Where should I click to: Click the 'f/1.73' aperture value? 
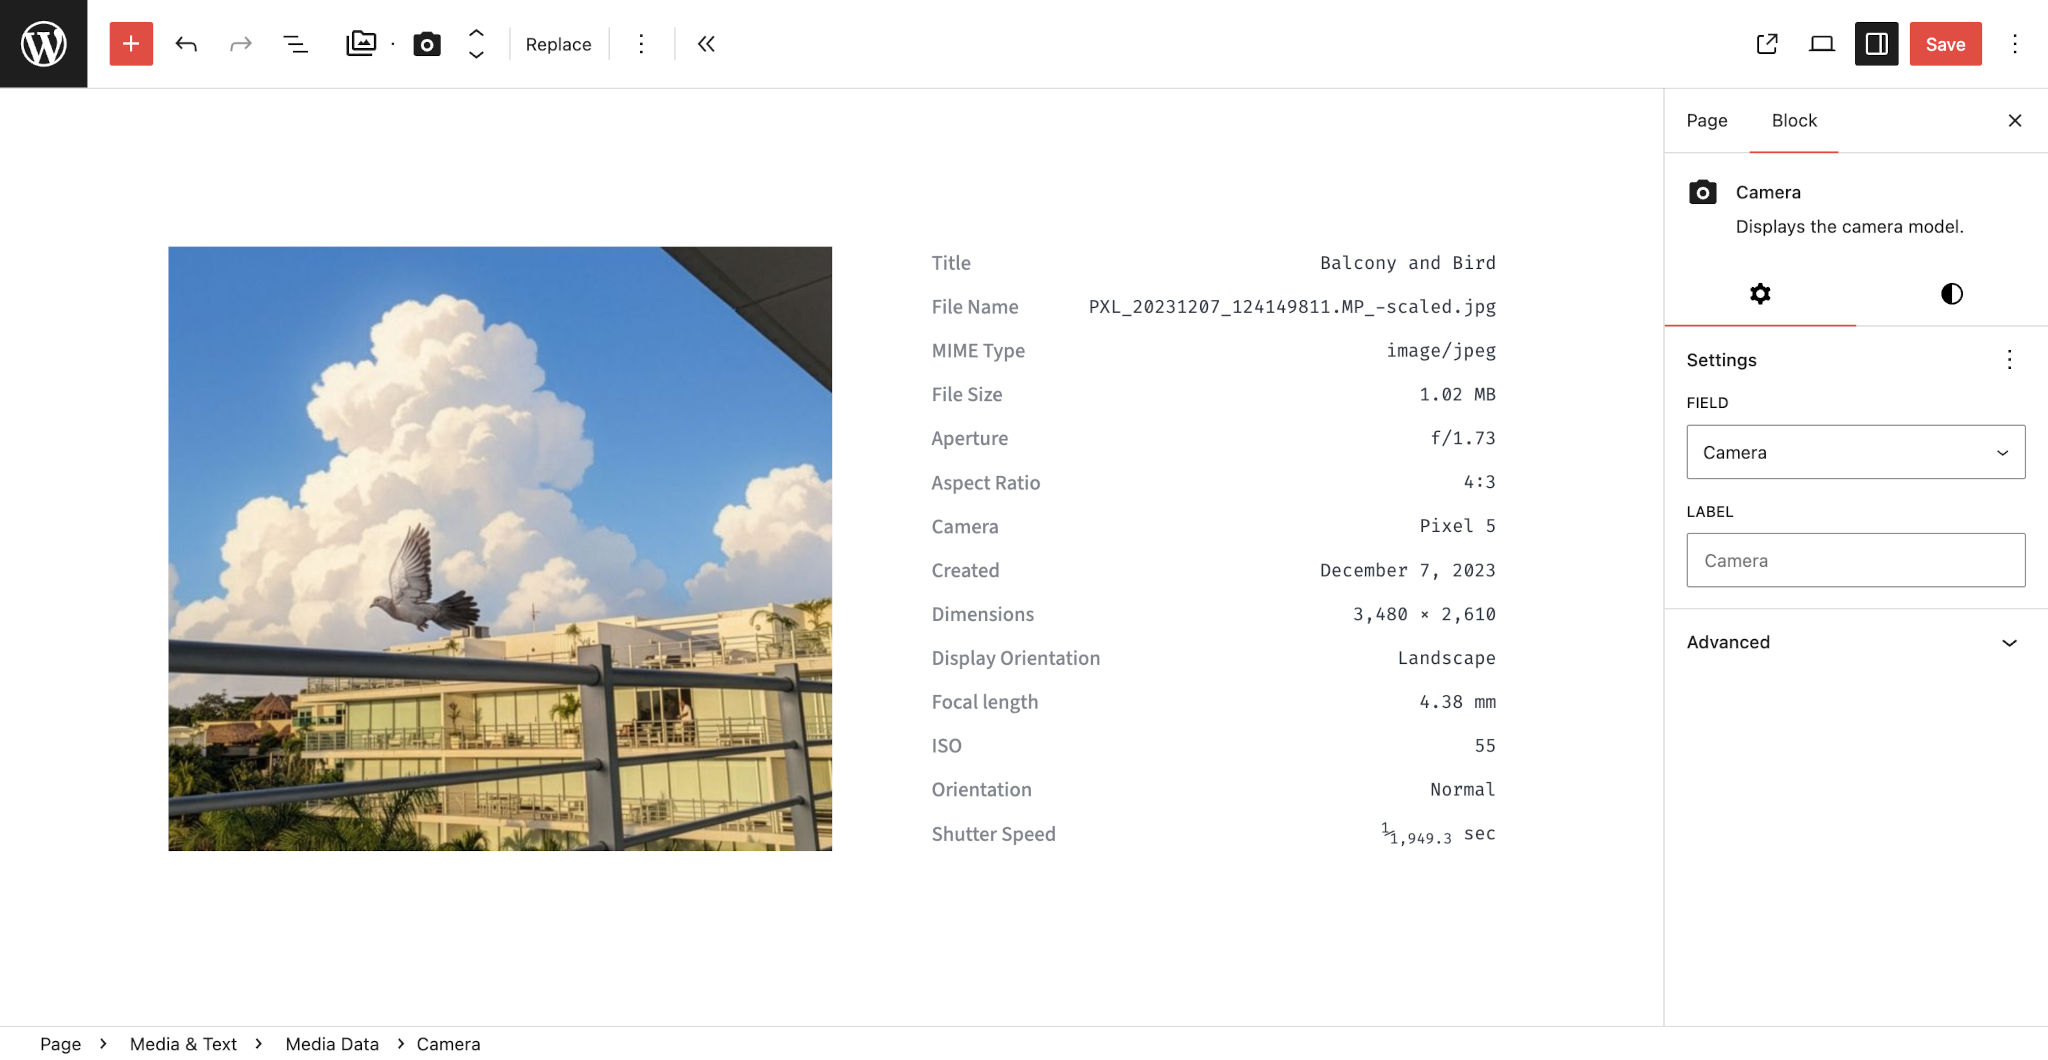click(x=1463, y=438)
